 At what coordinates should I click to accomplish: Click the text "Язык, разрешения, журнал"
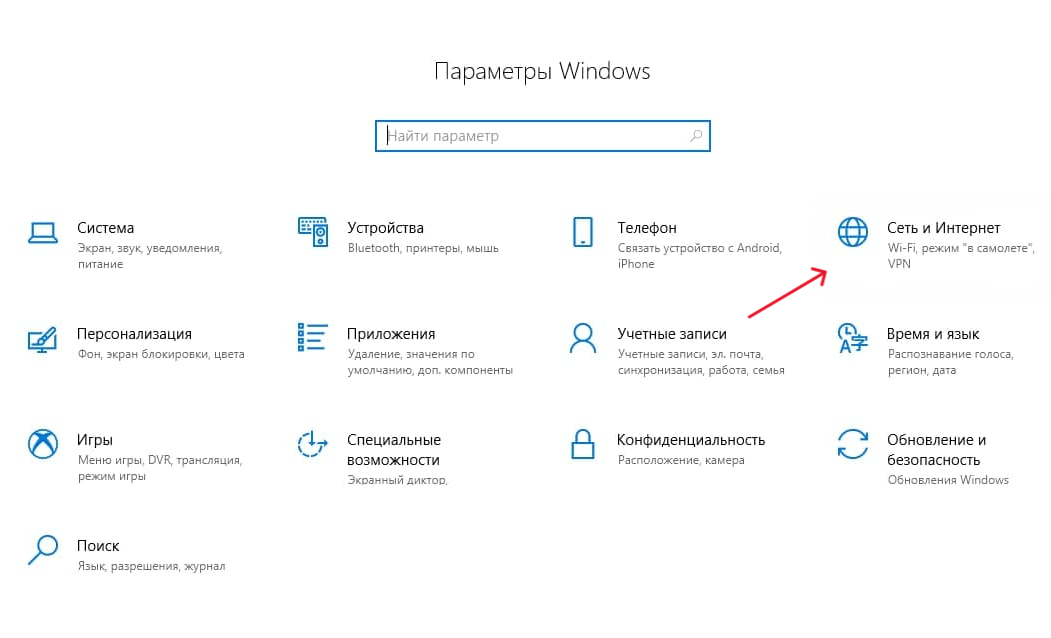151,566
